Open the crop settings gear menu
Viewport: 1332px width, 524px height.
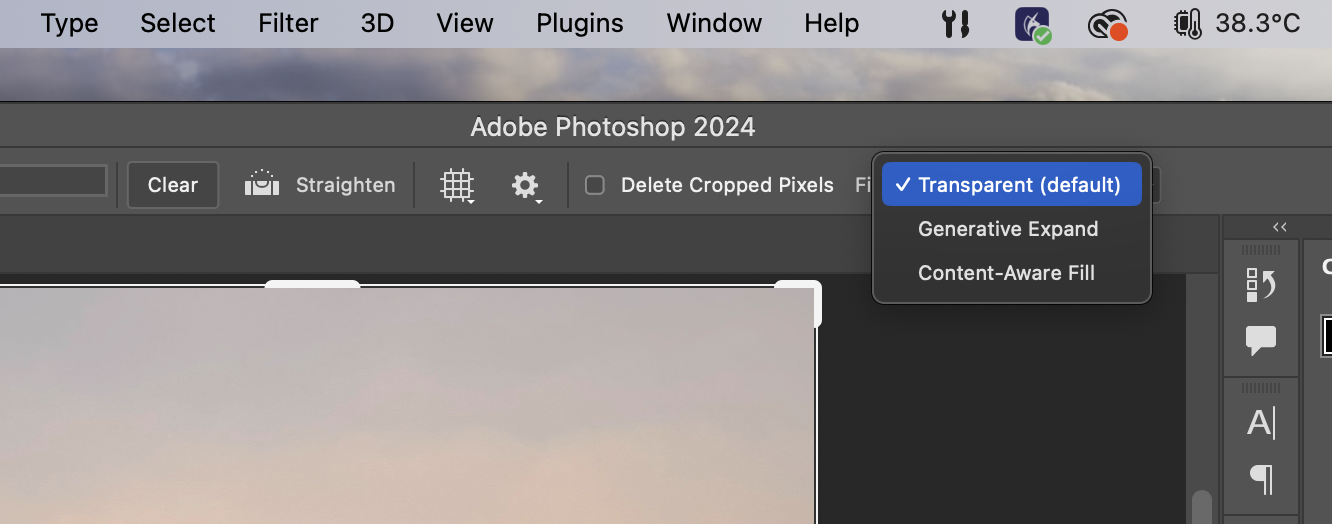[526, 185]
